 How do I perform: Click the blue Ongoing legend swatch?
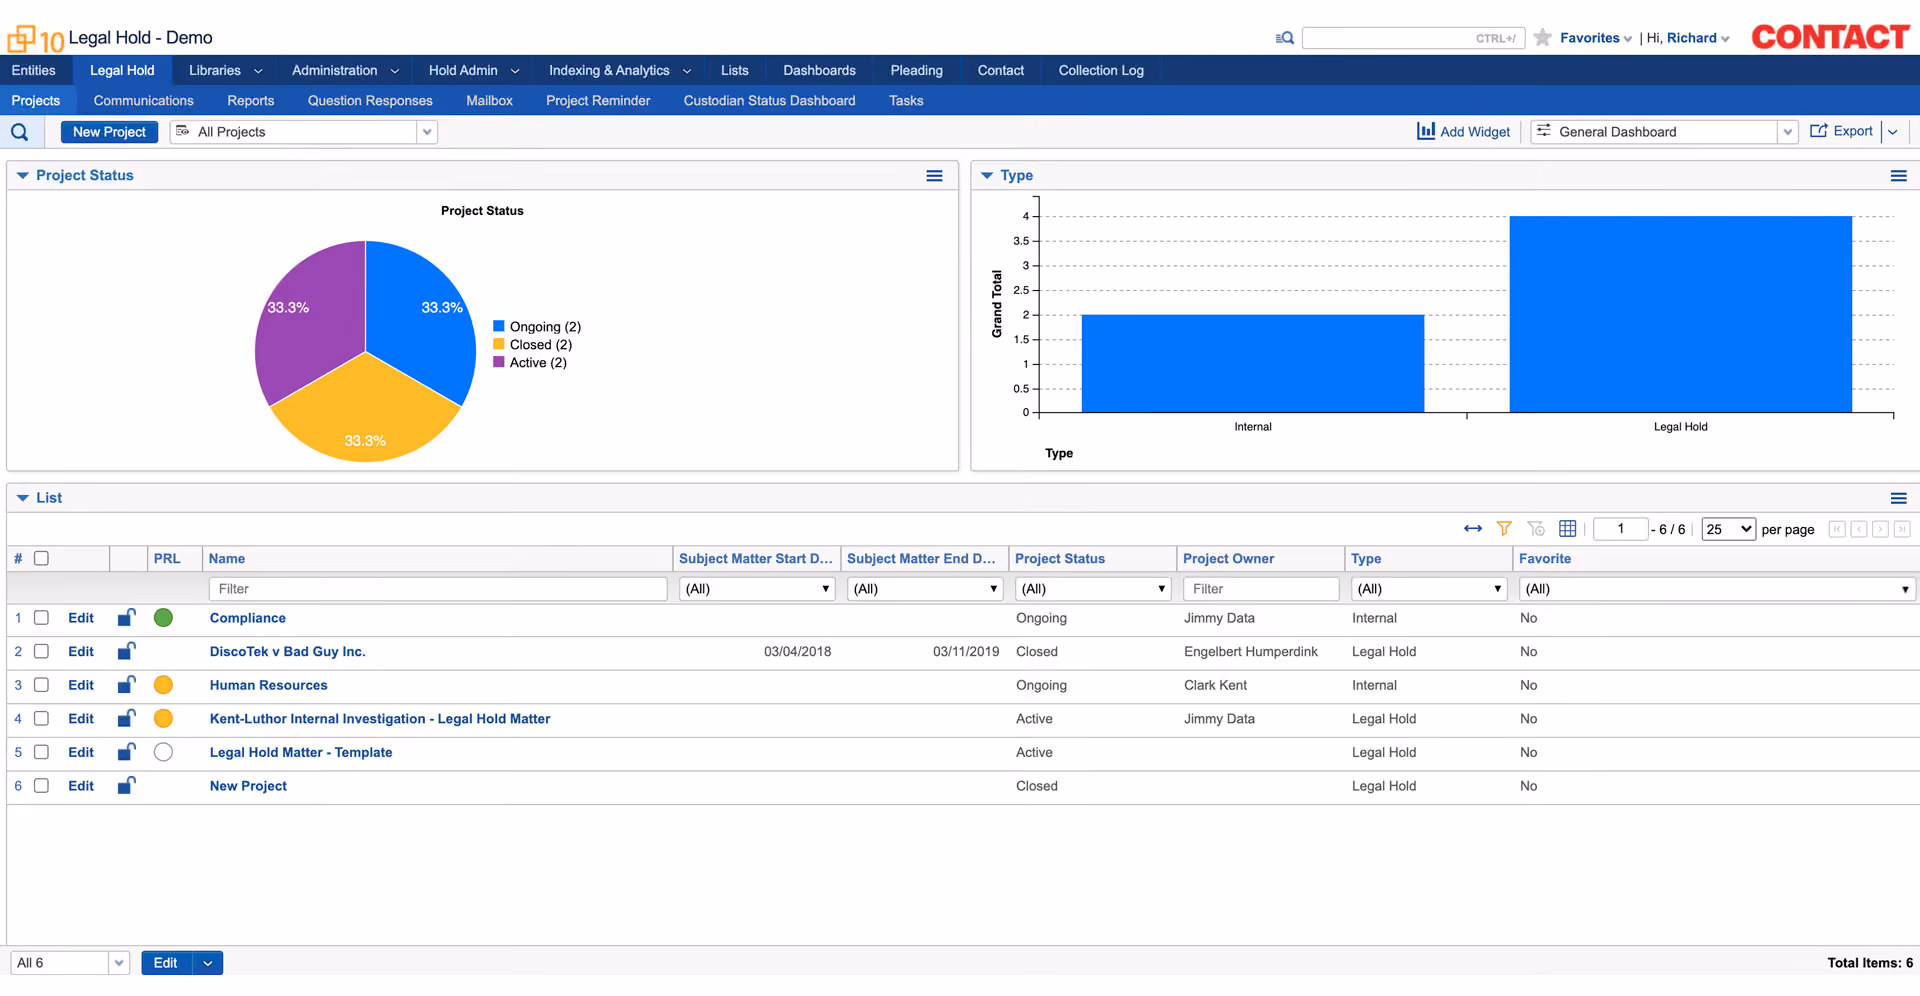[499, 326]
